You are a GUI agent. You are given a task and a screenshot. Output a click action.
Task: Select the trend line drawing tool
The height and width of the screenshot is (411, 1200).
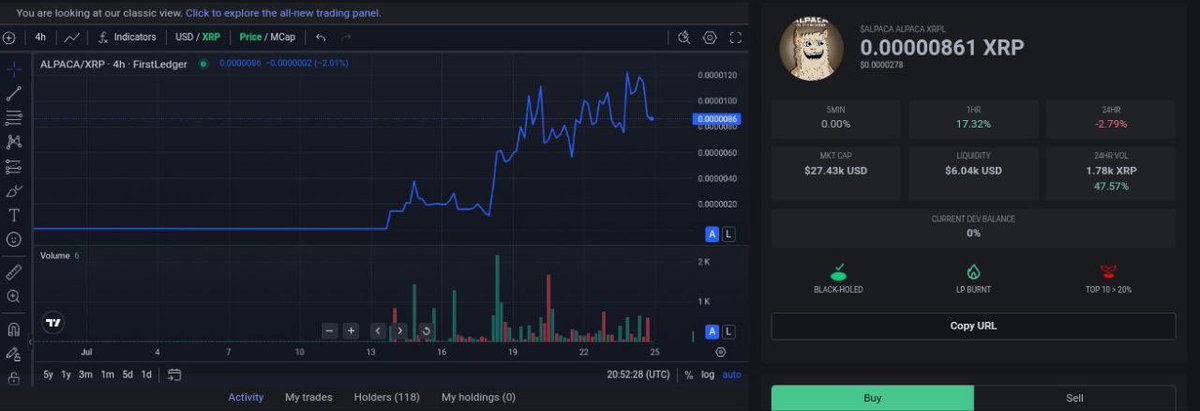point(14,93)
